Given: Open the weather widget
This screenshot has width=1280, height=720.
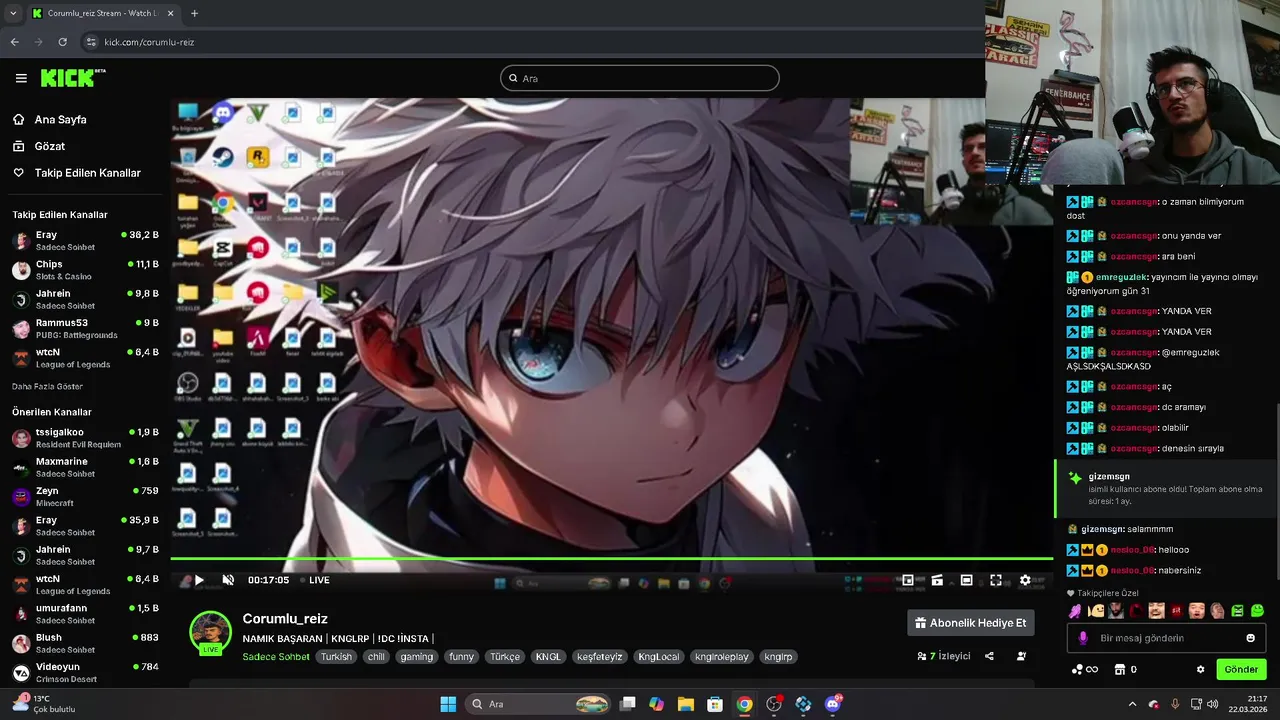Looking at the screenshot, I should coord(45,704).
